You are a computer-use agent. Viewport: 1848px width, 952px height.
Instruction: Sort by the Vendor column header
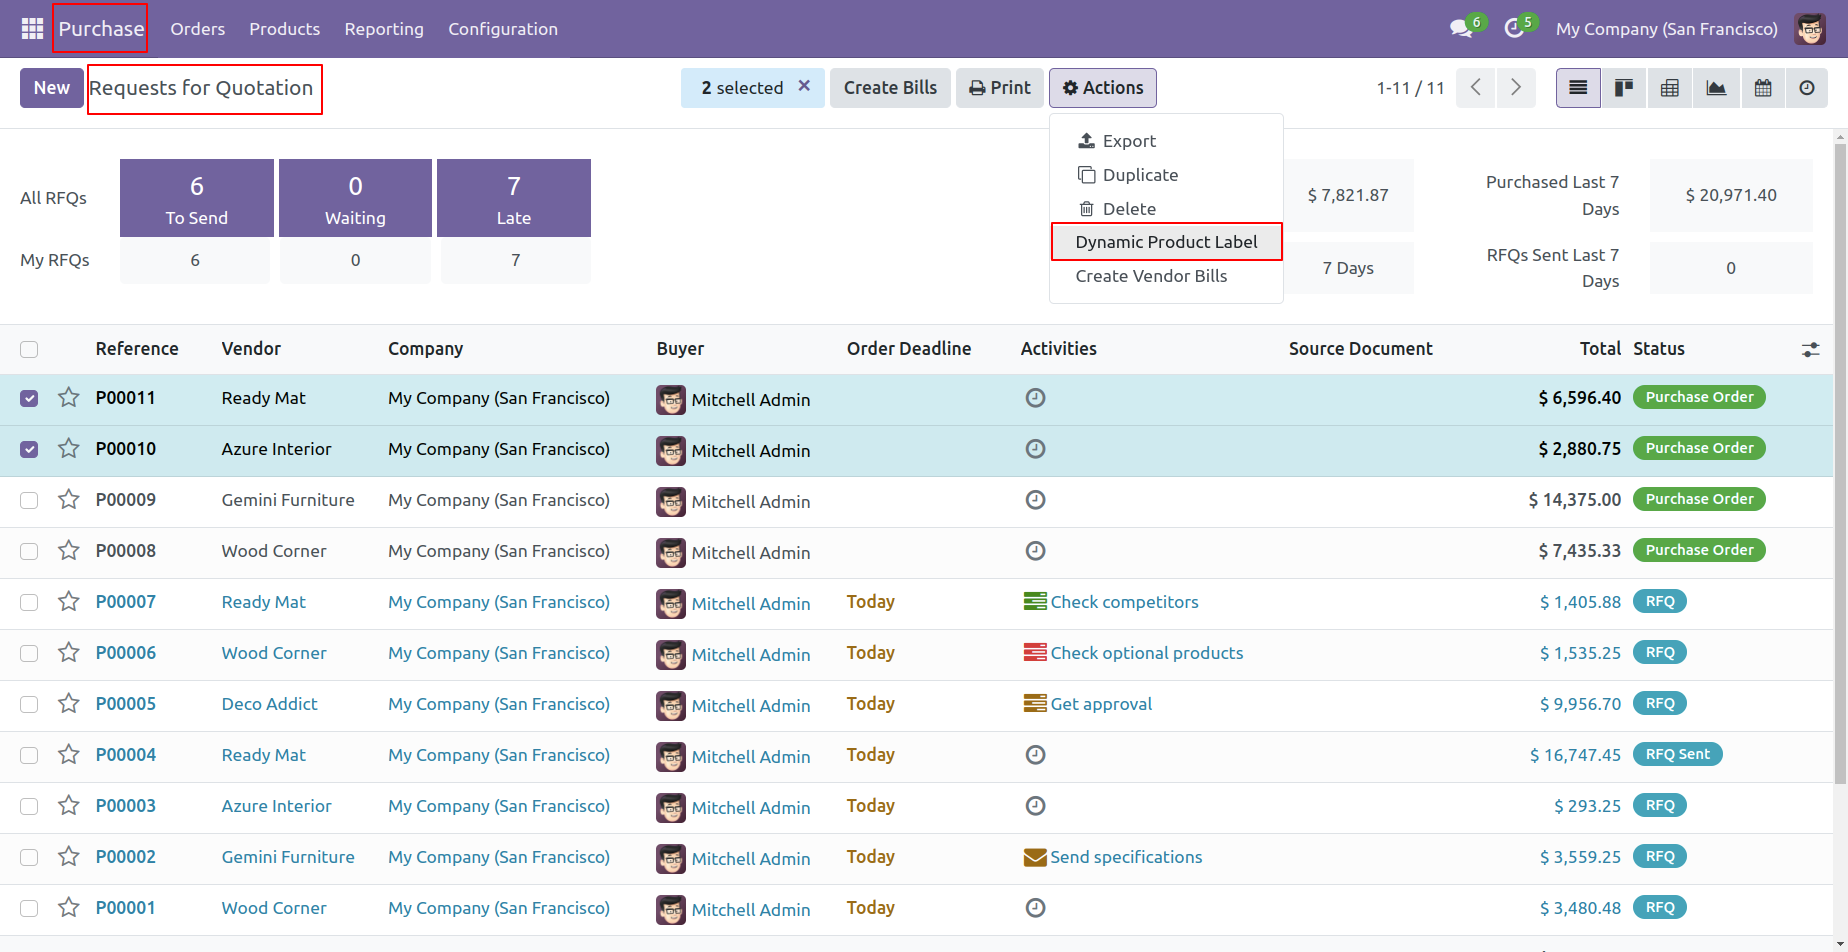[x=251, y=349]
